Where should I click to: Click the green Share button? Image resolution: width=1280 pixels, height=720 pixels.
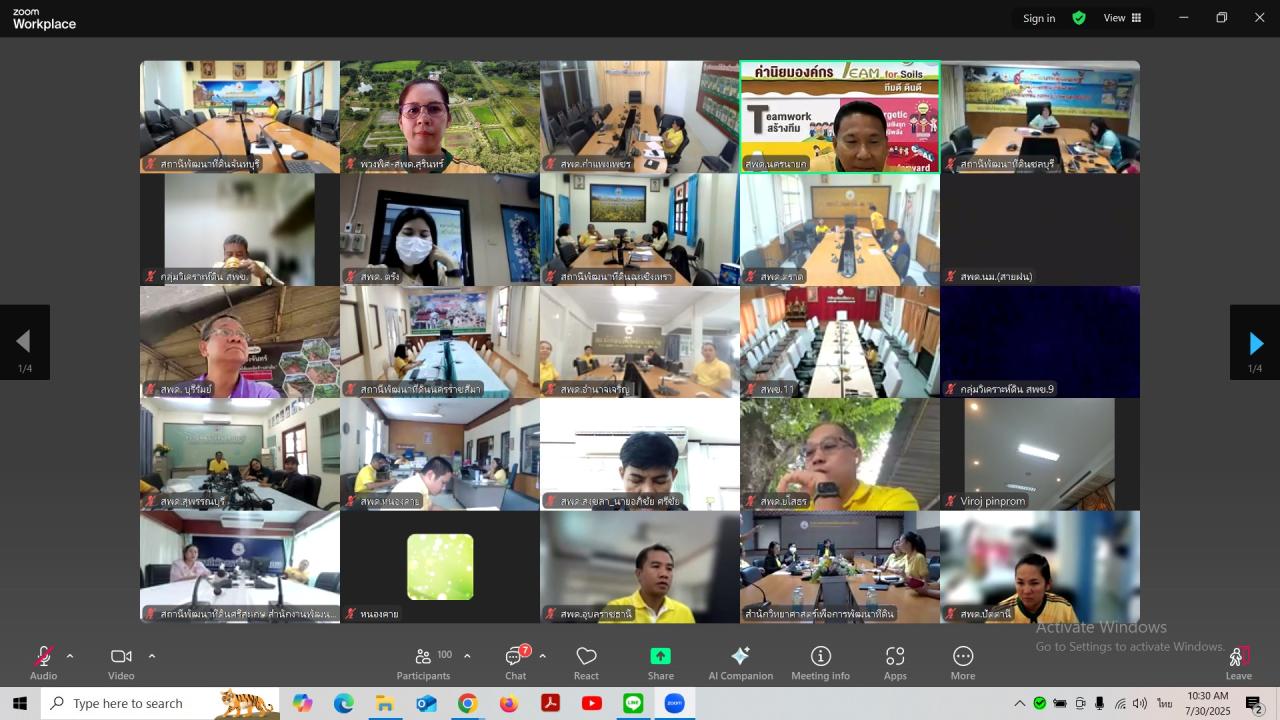click(x=660, y=655)
